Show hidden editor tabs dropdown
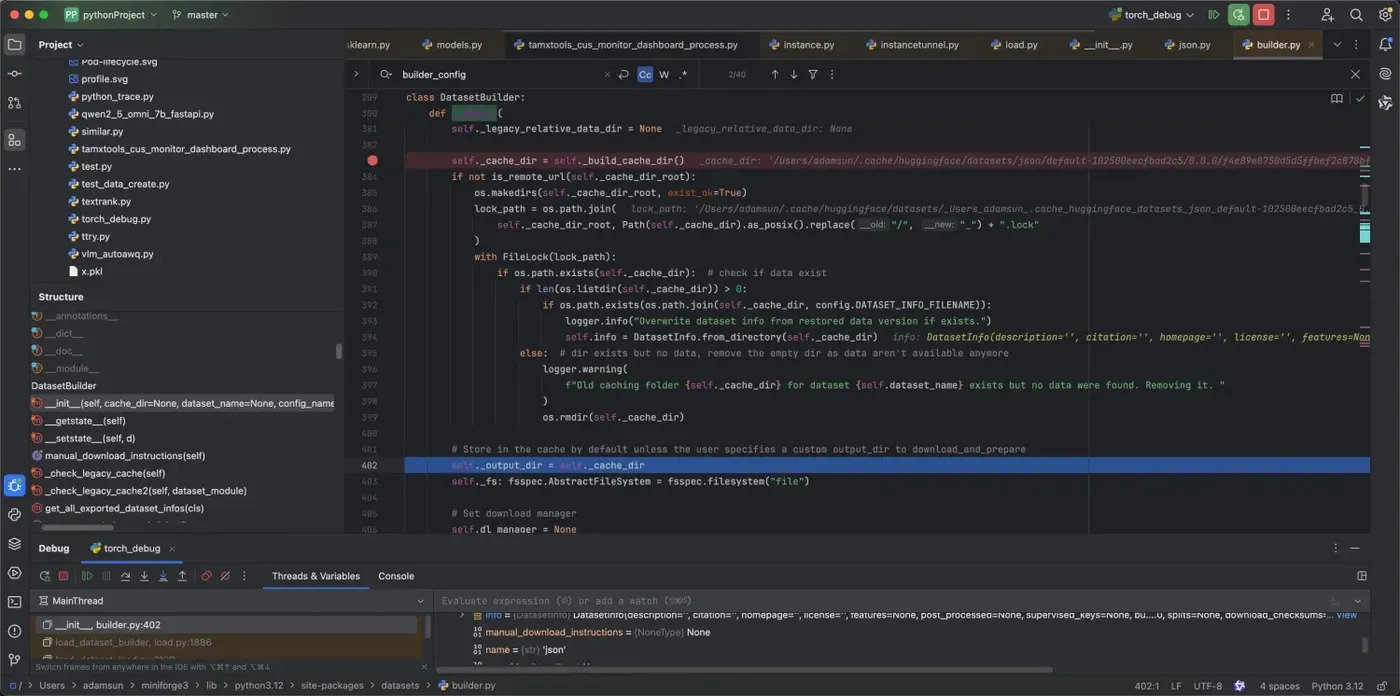The height and width of the screenshot is (696, 1400). [x=1337, y=45]
